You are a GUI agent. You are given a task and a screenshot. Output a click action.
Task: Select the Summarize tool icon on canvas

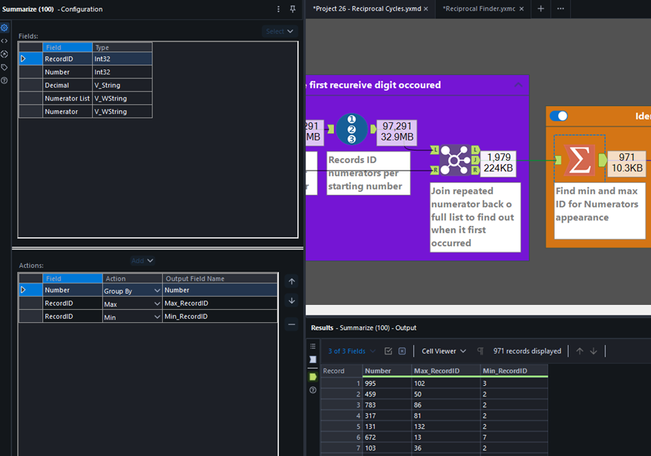[x=577, y=159]
